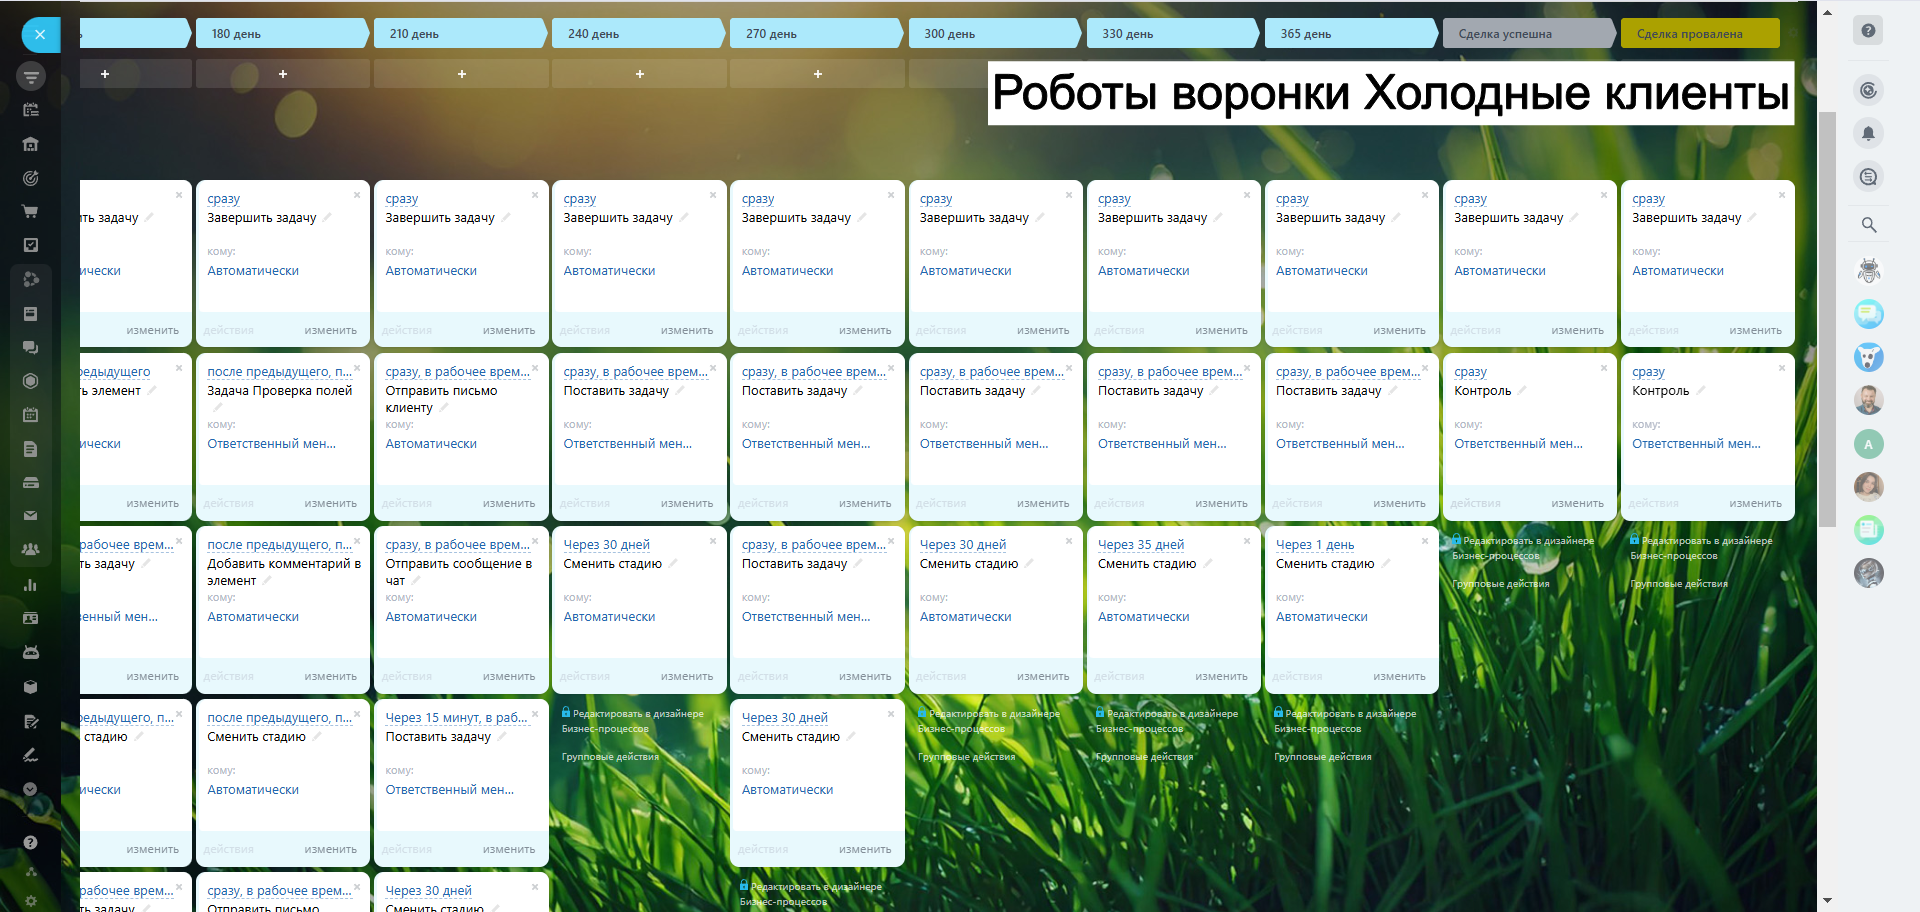Open the chat search icon in the right panel
1920x912 pixels.
(1868, 177)
